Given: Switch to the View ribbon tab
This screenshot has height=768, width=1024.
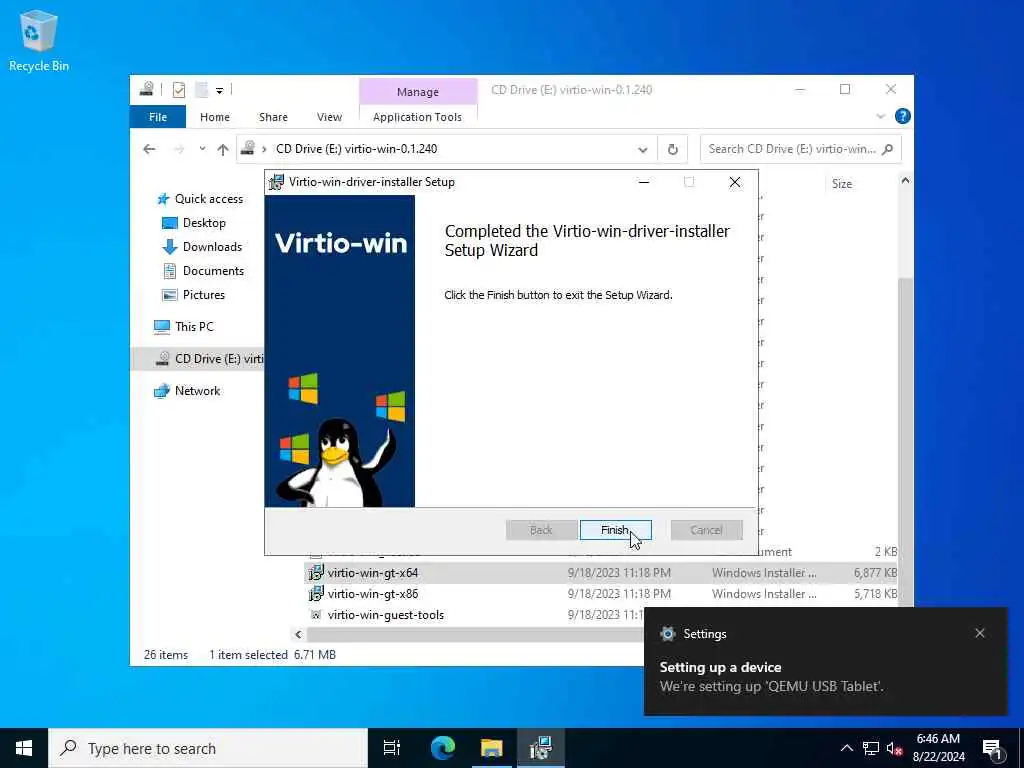Looking at the screenshot, I should click(x=329, y=117).
